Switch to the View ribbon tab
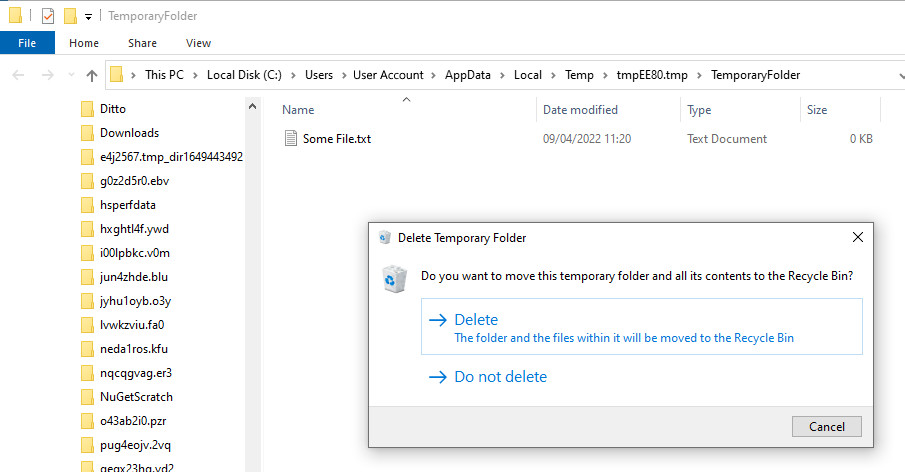 tap(198, 43)
